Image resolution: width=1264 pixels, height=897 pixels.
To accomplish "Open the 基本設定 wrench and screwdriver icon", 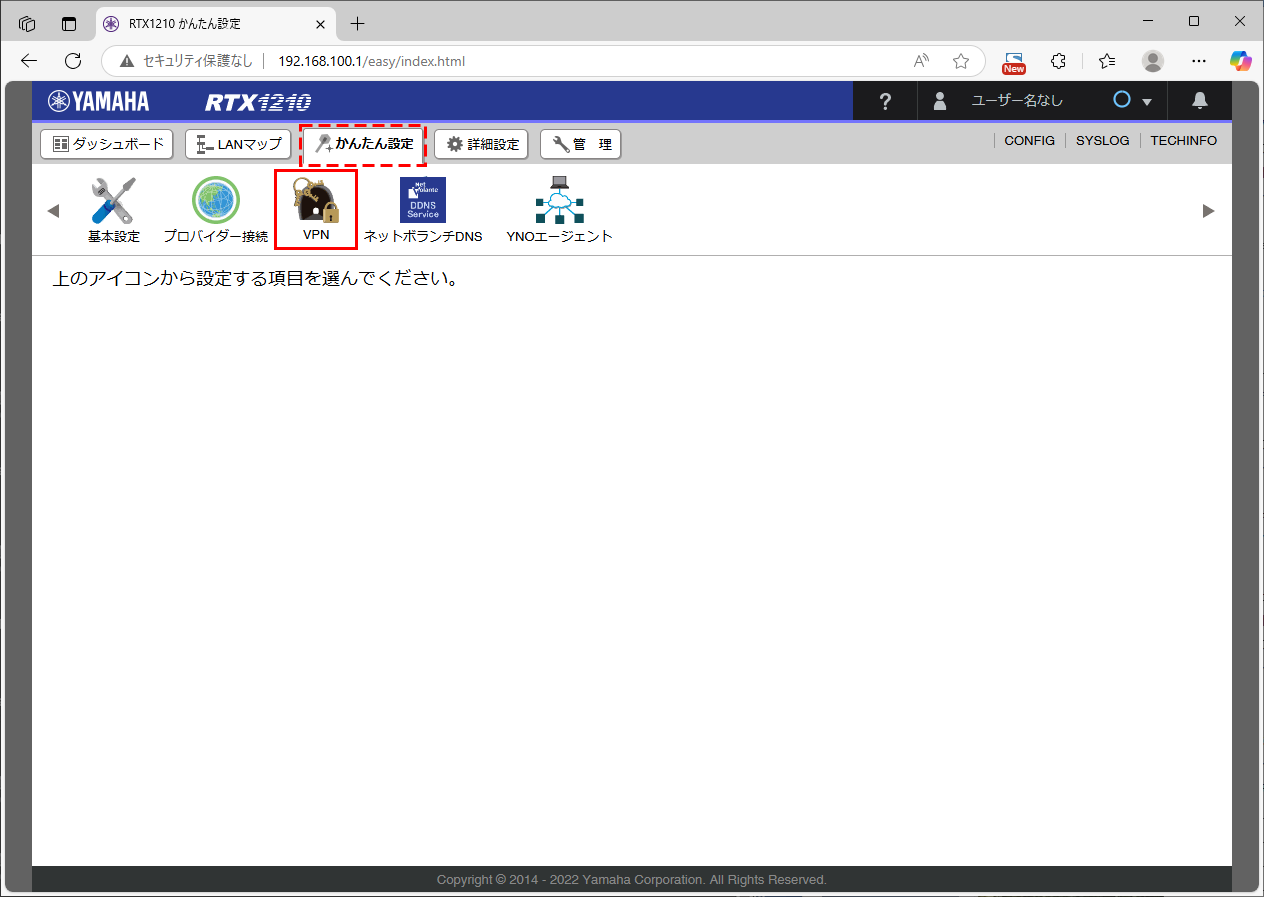I will (x=113, y=210).
